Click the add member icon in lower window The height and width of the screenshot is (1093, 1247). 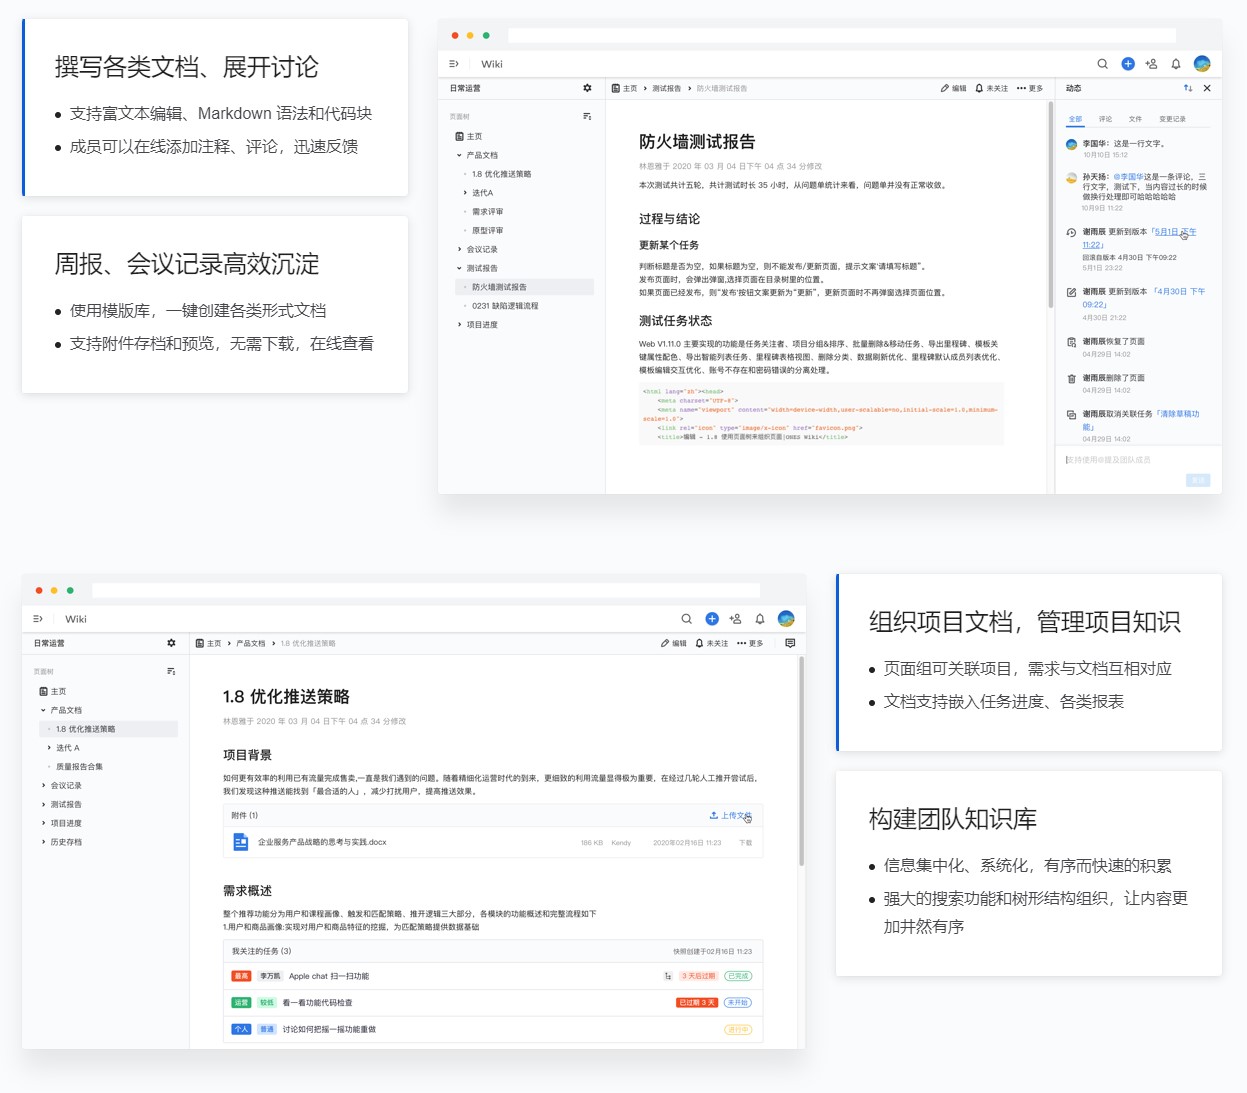(x=735, y=619)
